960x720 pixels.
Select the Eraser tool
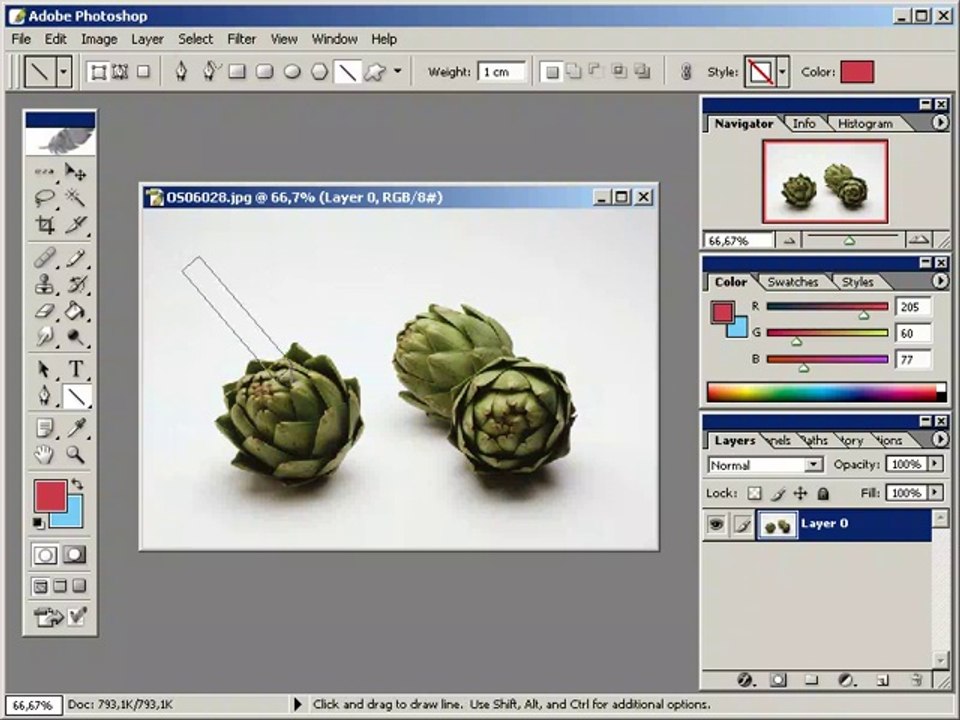coord(45,310)
